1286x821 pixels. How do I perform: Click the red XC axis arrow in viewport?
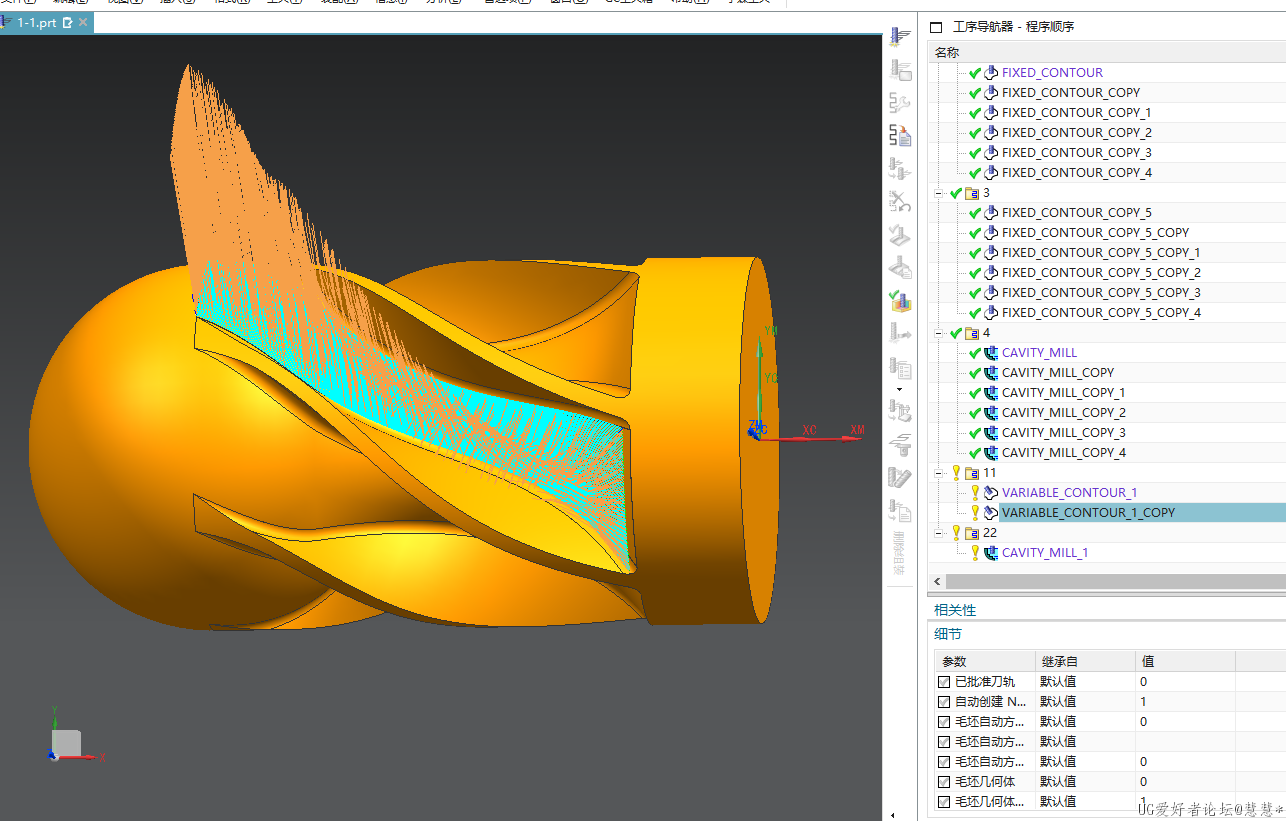[810, 436]
